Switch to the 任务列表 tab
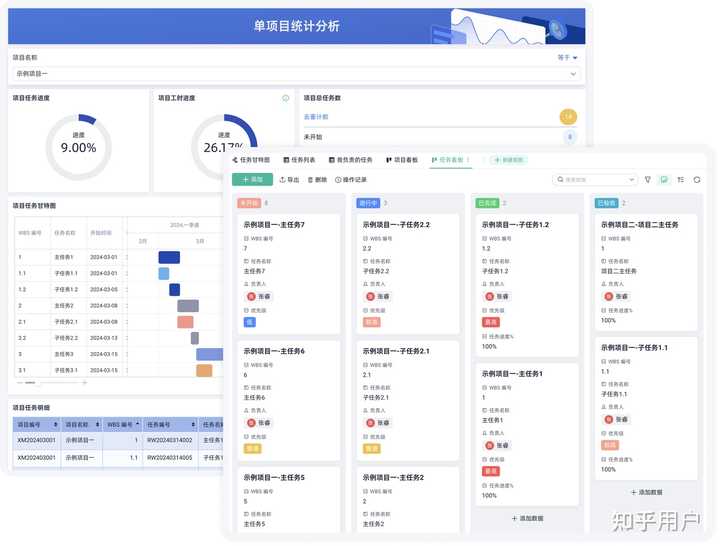This screenshot has width=720, height=546. [299, 160]
